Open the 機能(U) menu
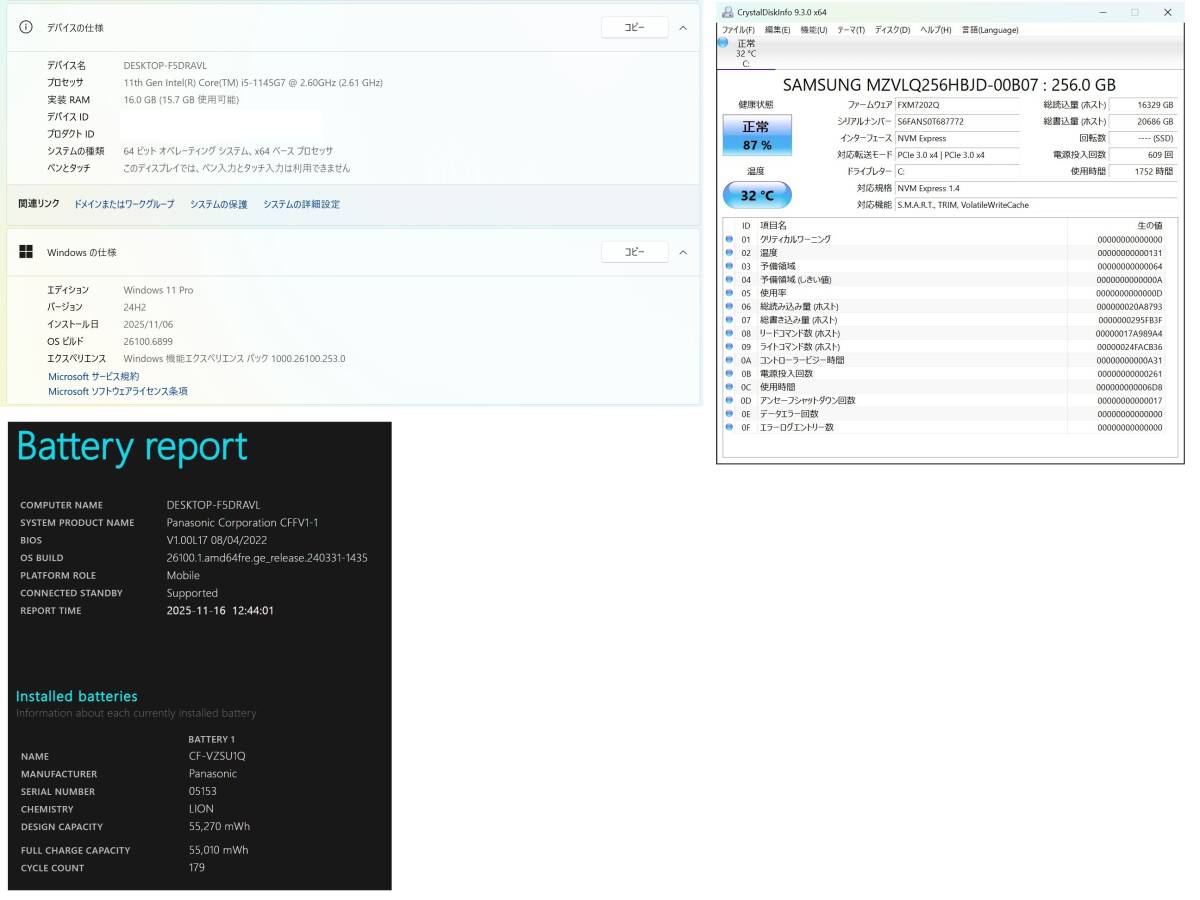Screen dimensions: 1200x900 (813, 30)
